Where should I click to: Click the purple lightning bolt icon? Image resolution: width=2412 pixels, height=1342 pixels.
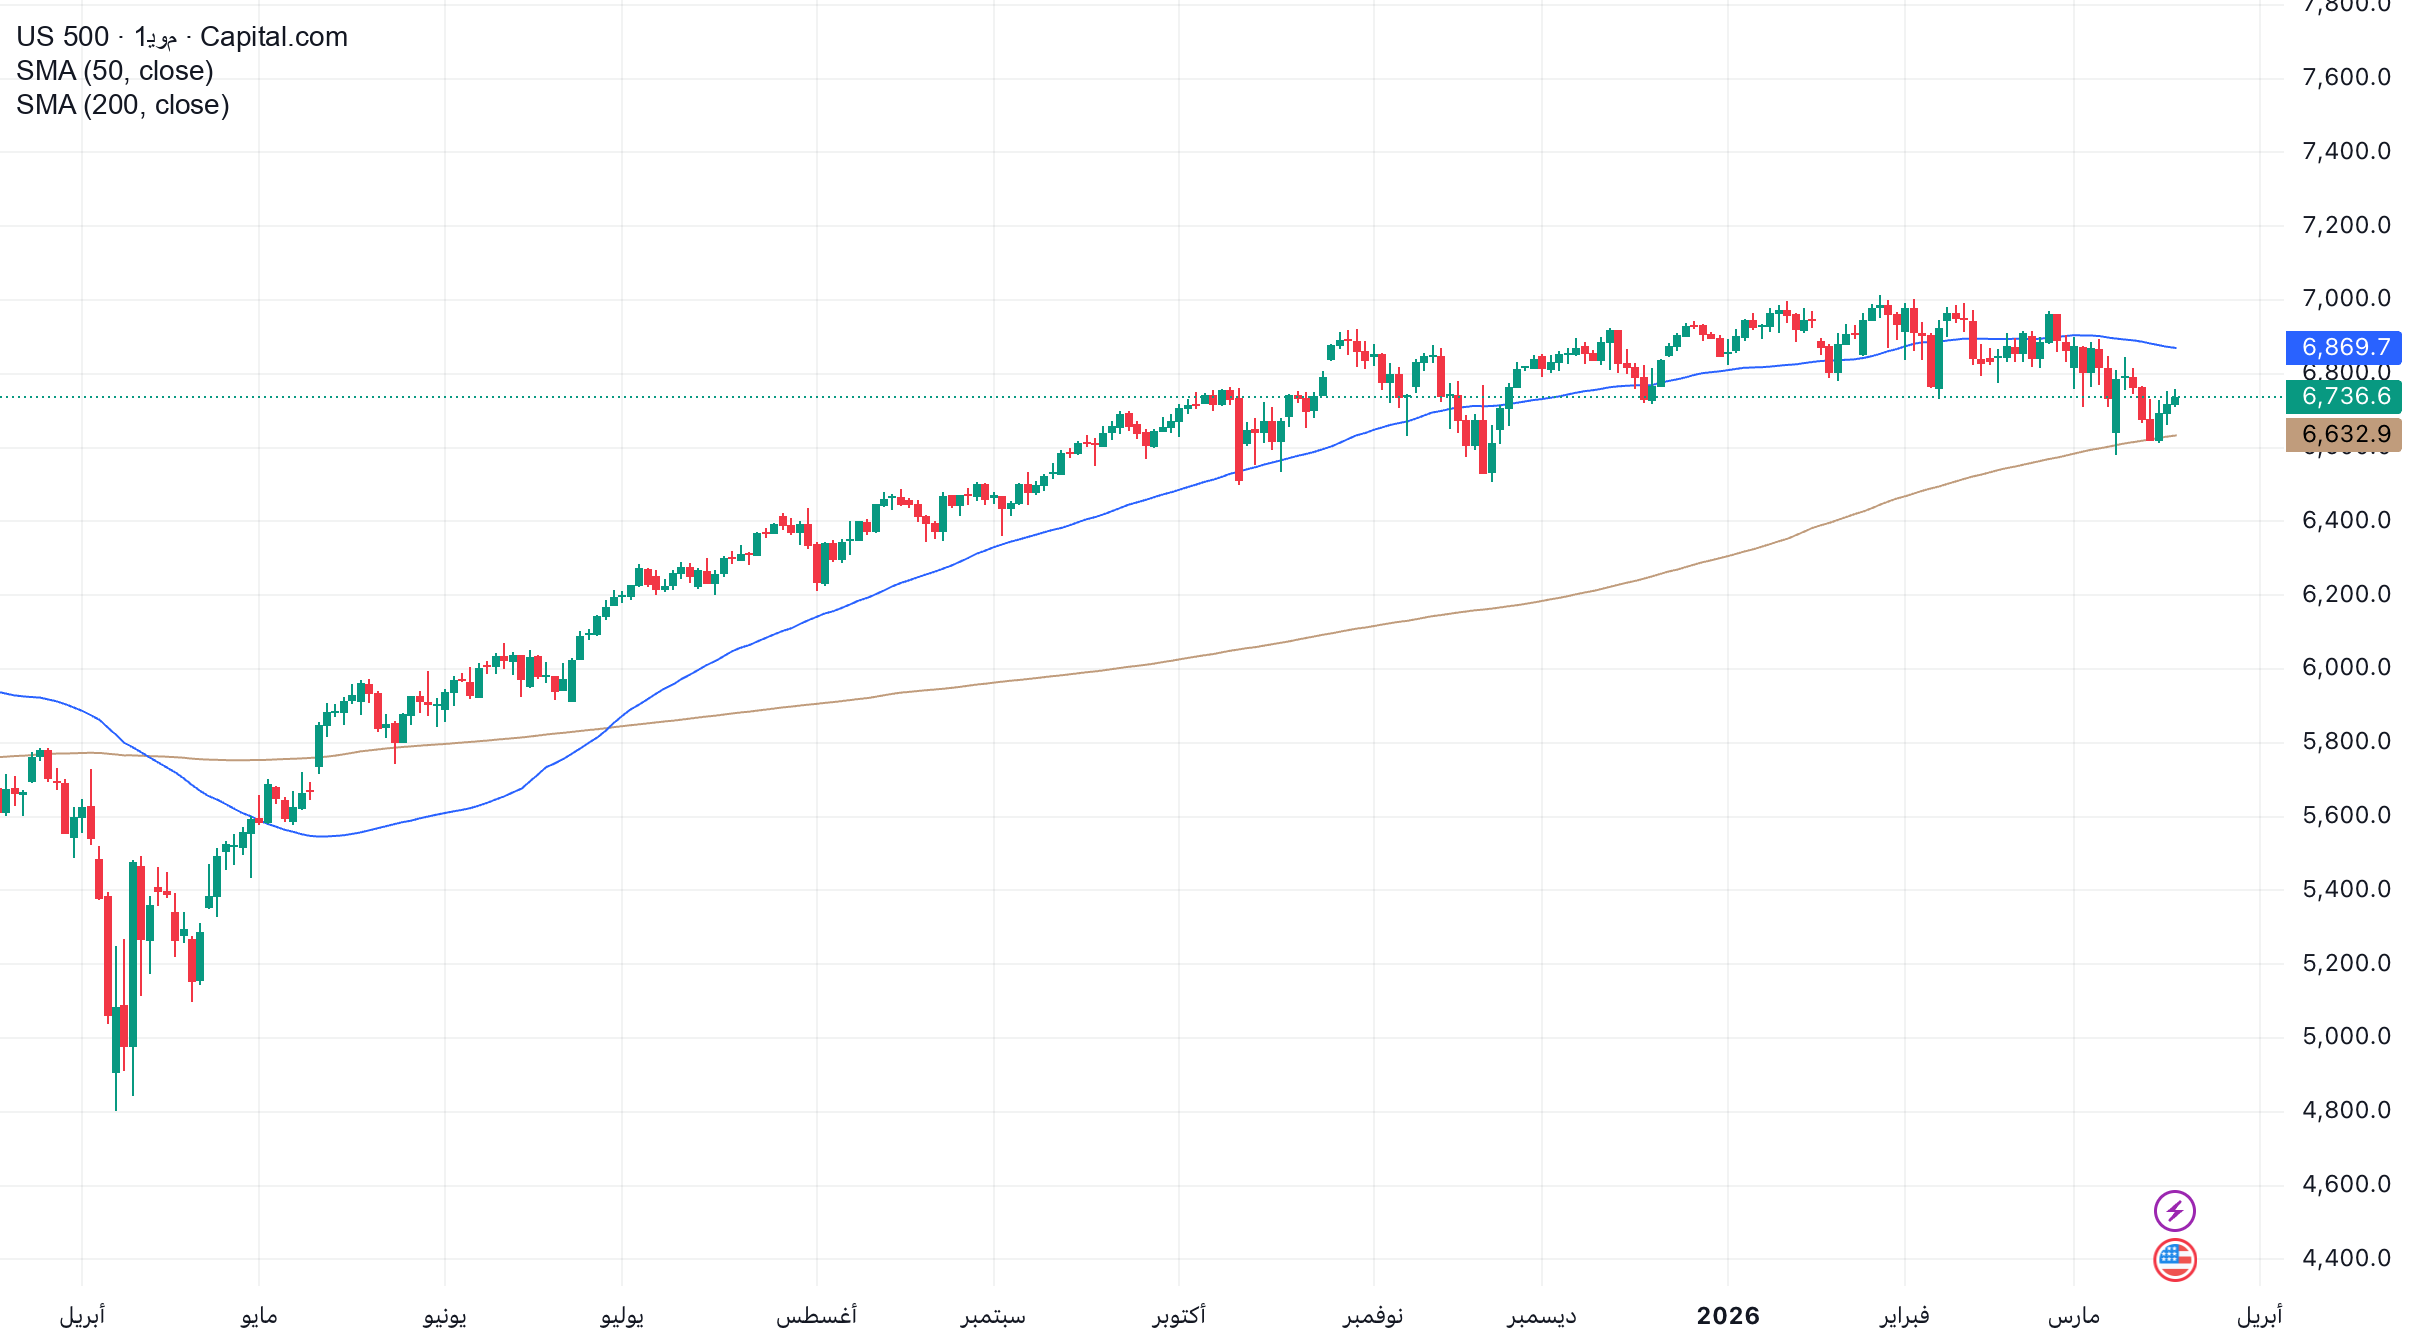tap(2174, 1211)
